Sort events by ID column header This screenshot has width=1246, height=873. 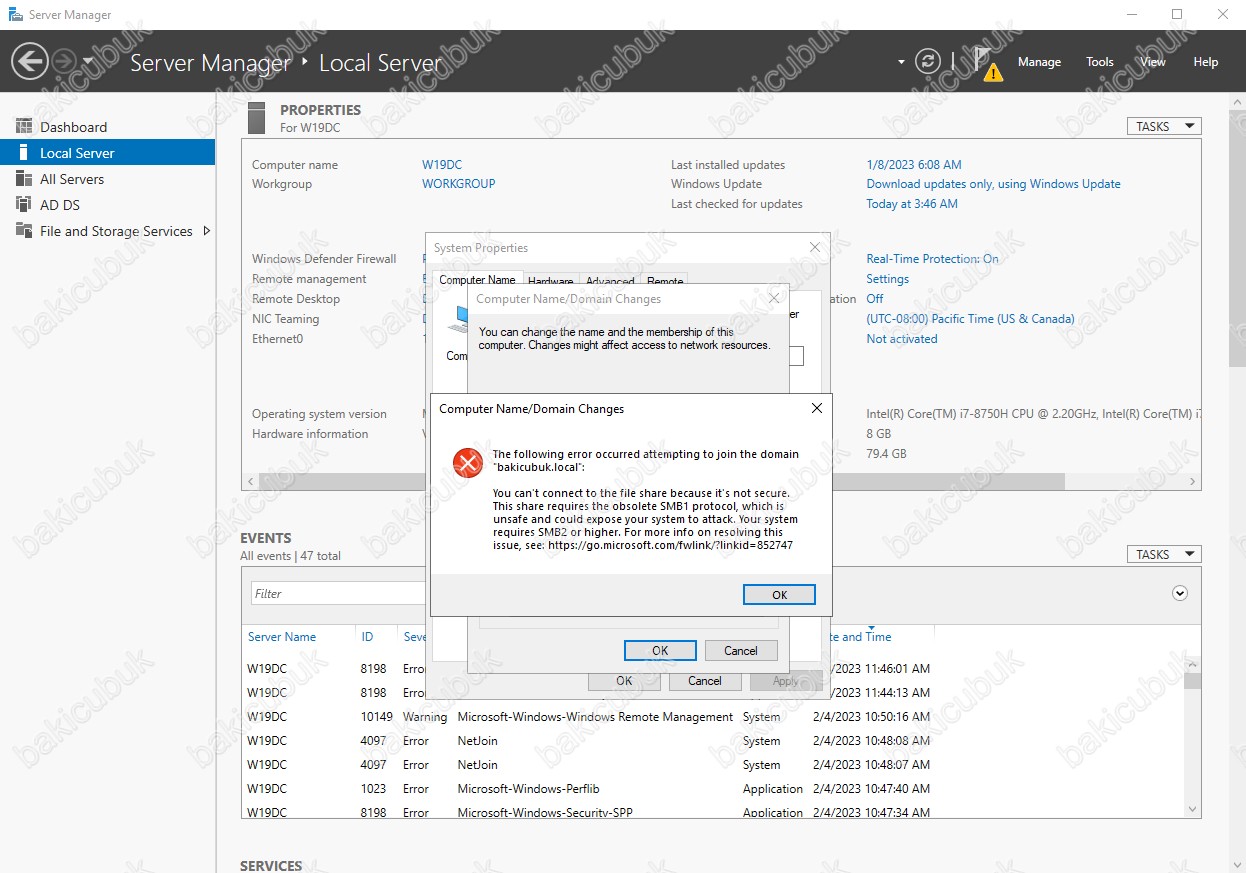coord(367,637)
